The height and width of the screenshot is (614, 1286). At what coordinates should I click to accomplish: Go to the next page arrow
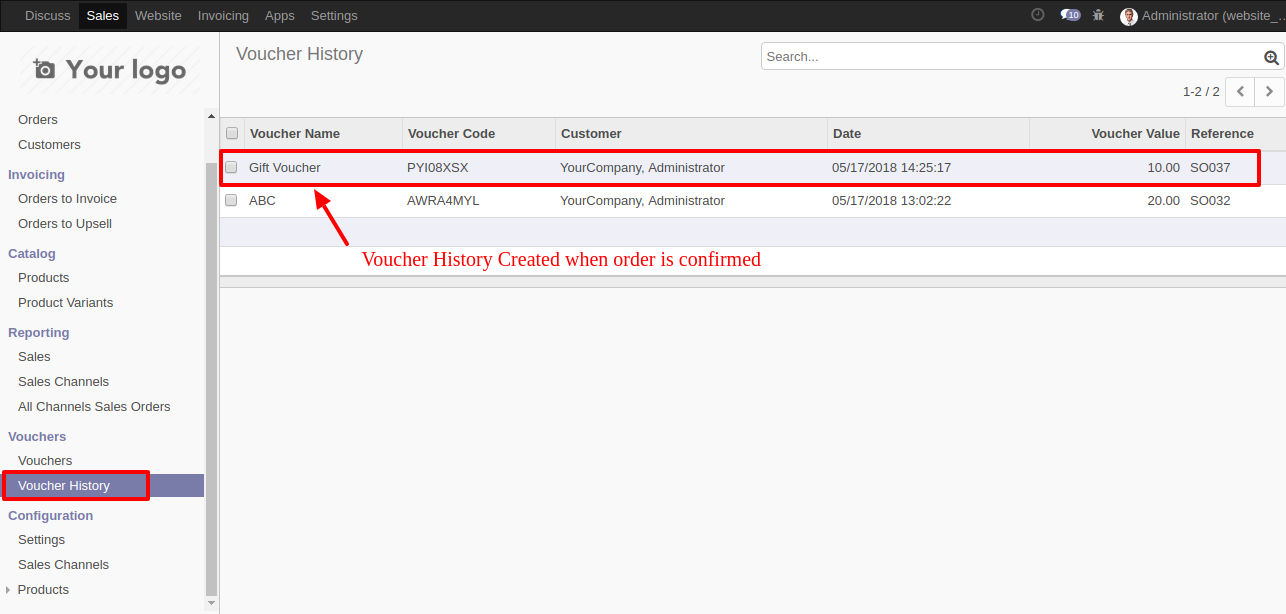pyautogui.click(x=1270, y=91)
